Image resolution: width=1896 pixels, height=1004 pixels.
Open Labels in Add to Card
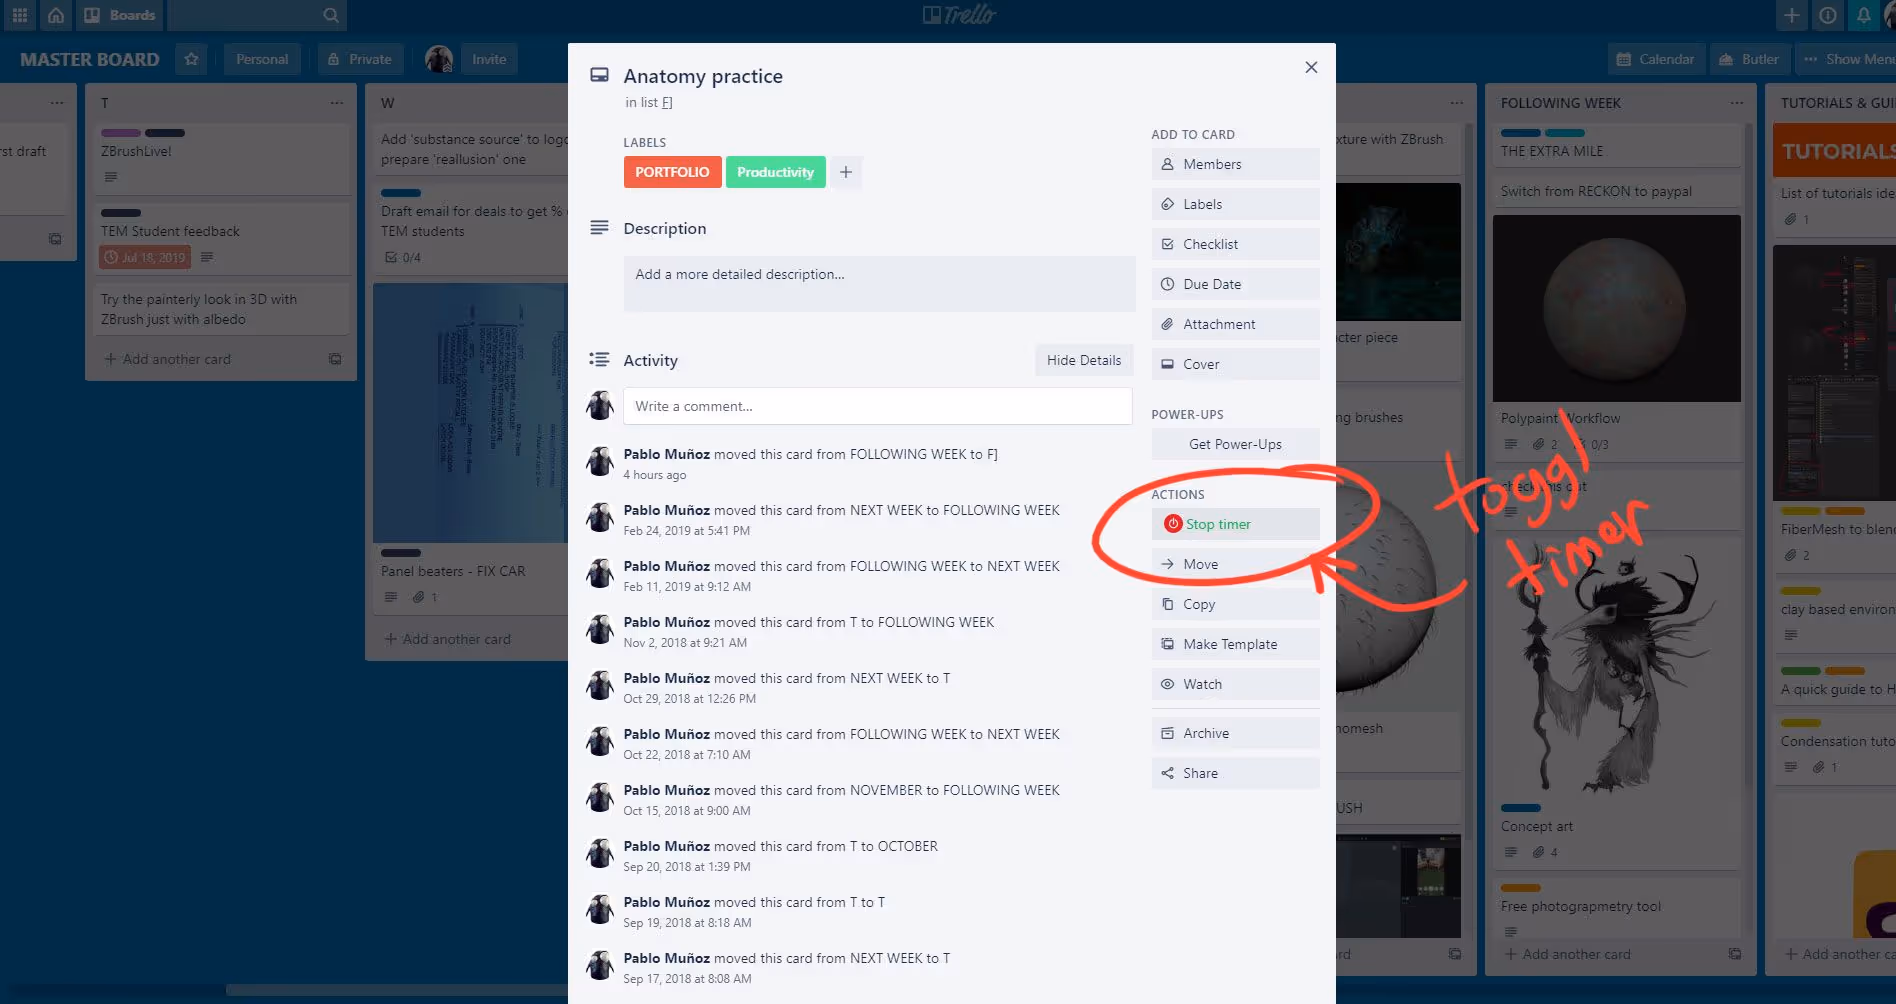point(1235,204)
